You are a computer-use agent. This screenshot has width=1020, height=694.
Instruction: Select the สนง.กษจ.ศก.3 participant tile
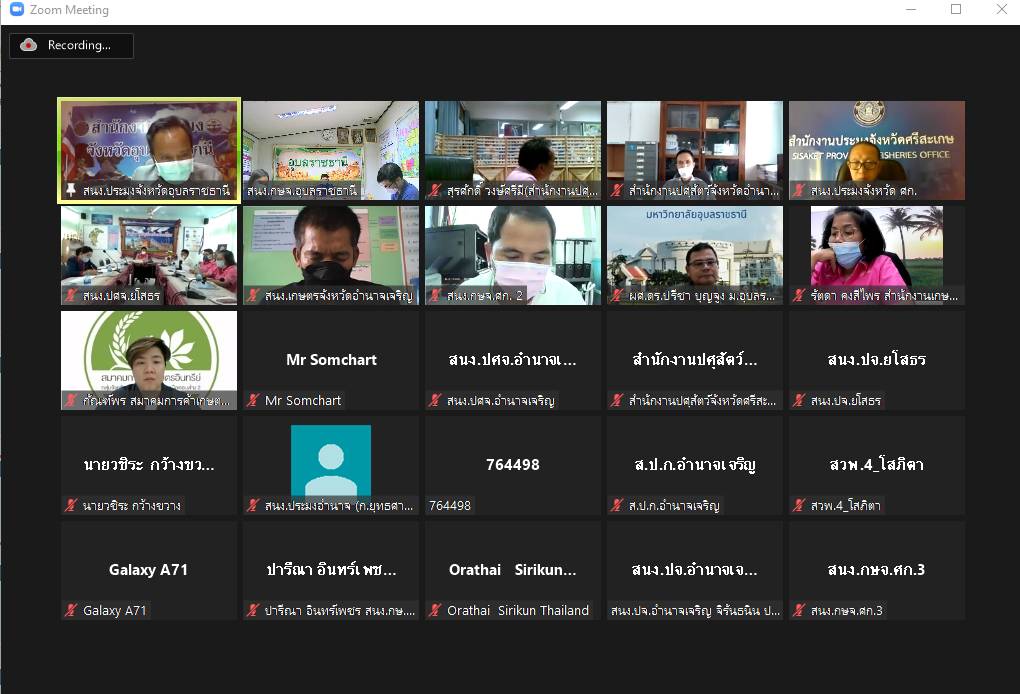tap(876, 569)
